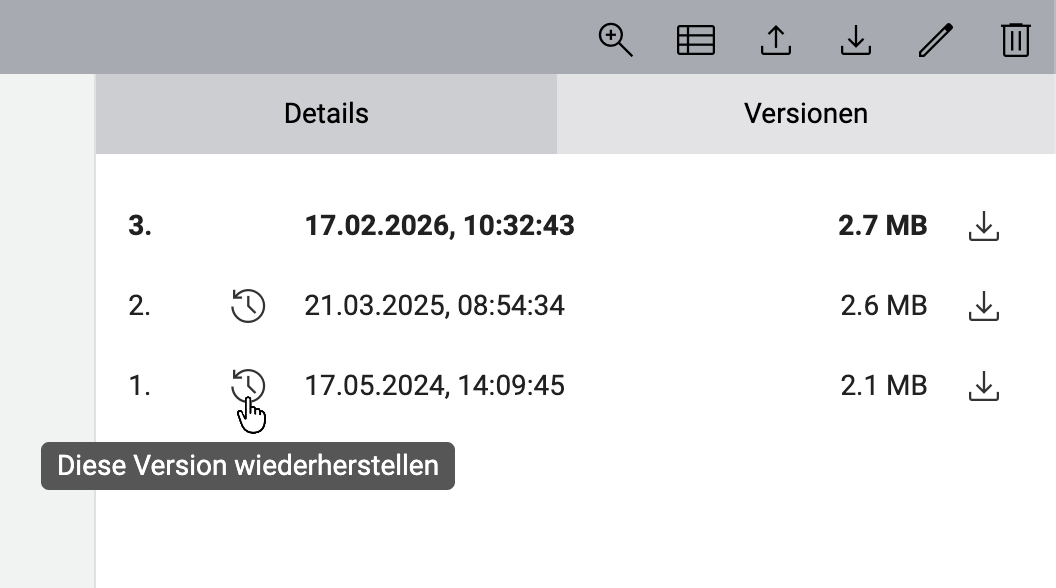1056x588 pixels.
Task: Select the timestamp '17.05.2024, 14:09:45'
Action: [435, 385]
